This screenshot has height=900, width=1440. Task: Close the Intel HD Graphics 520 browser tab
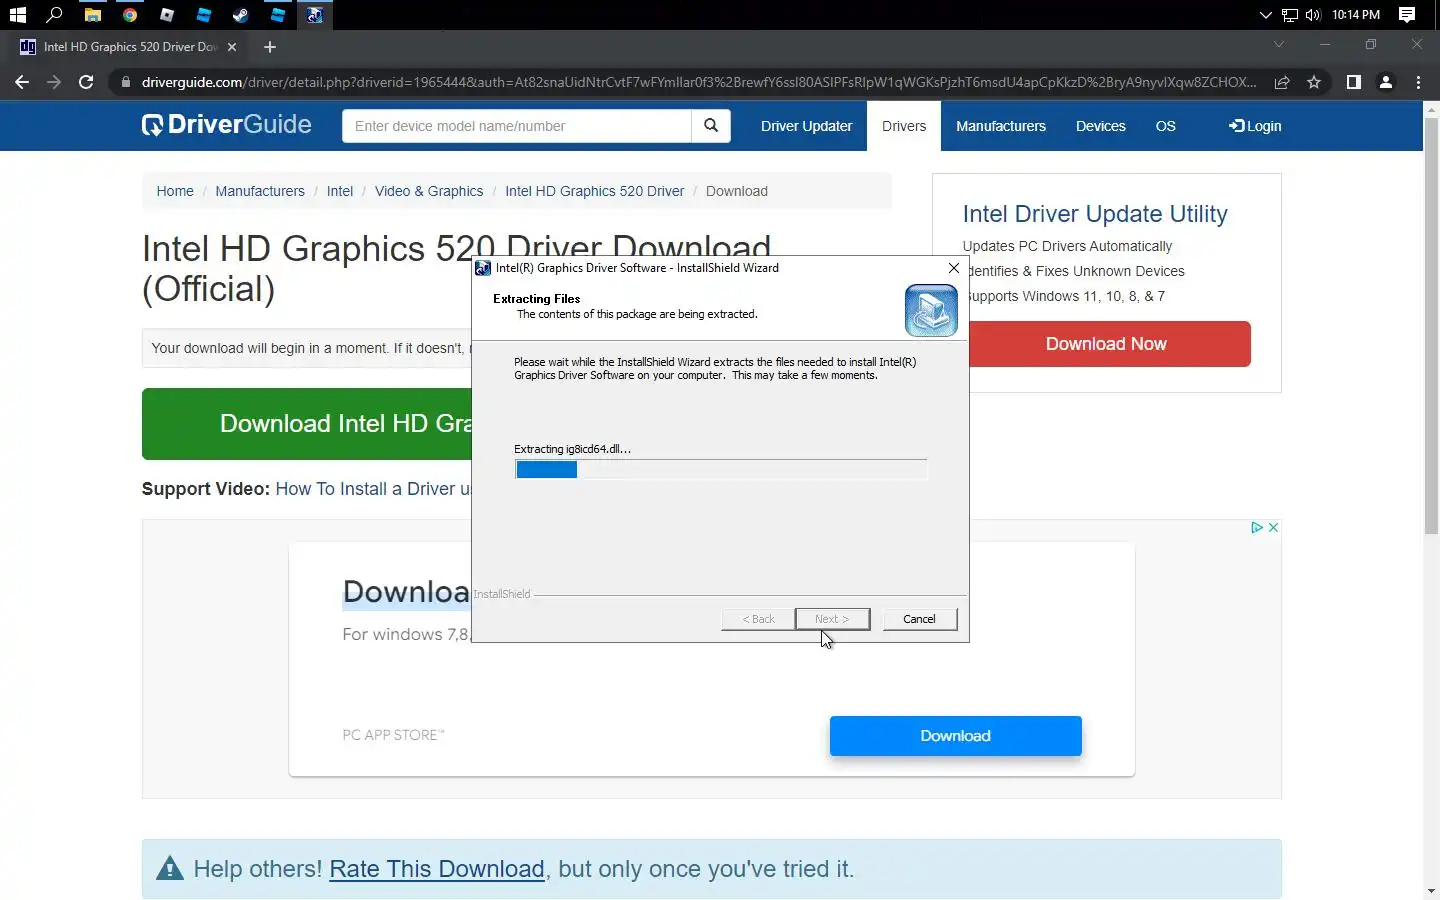pyautogui.click(x=232, y=47)
